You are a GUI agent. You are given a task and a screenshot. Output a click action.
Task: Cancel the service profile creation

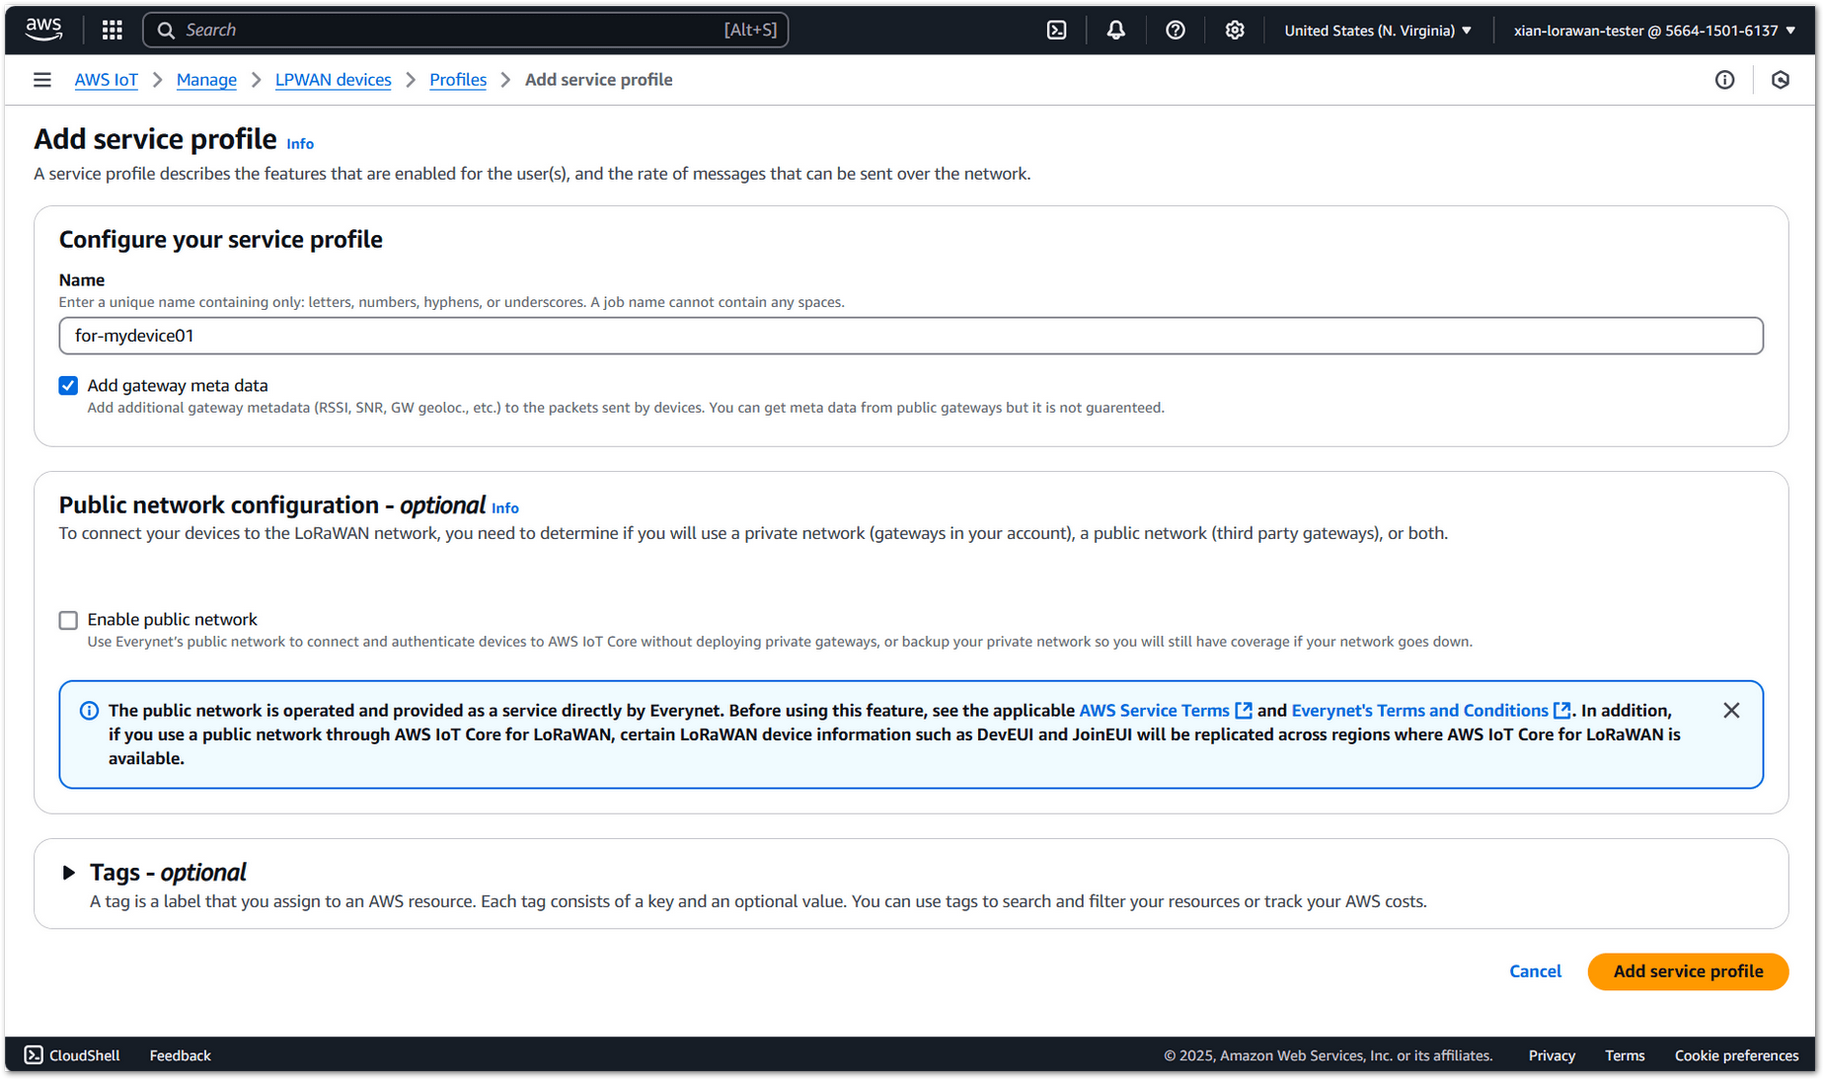click(x=1535, y=971)
